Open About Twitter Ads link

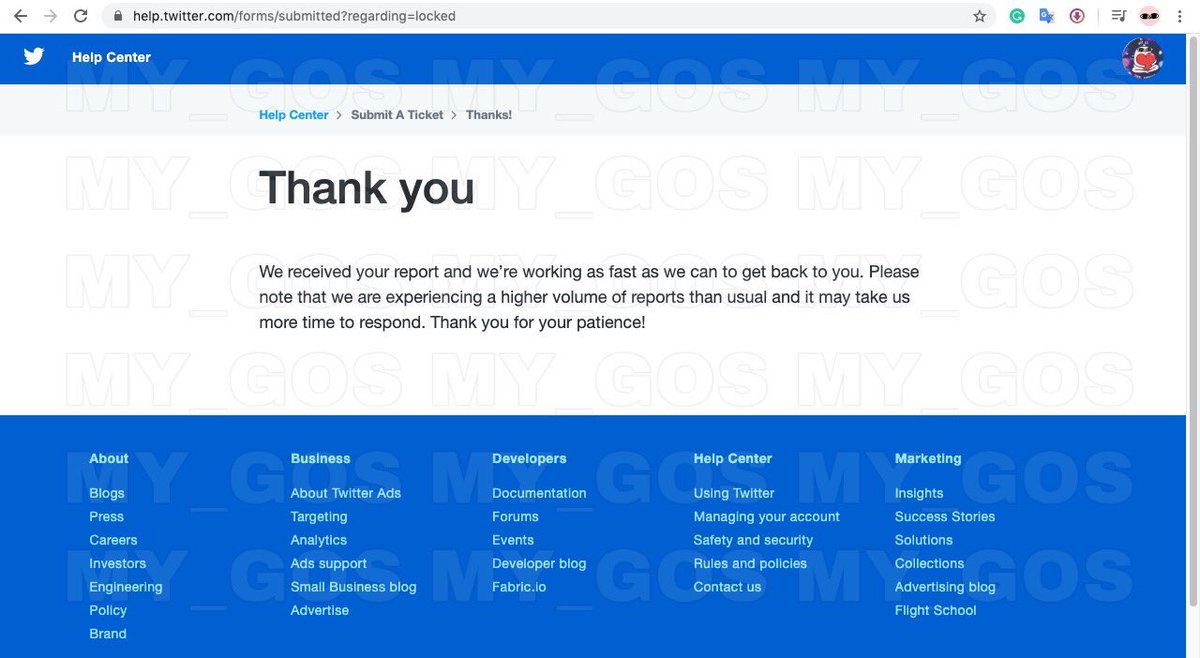coord(346,493)
